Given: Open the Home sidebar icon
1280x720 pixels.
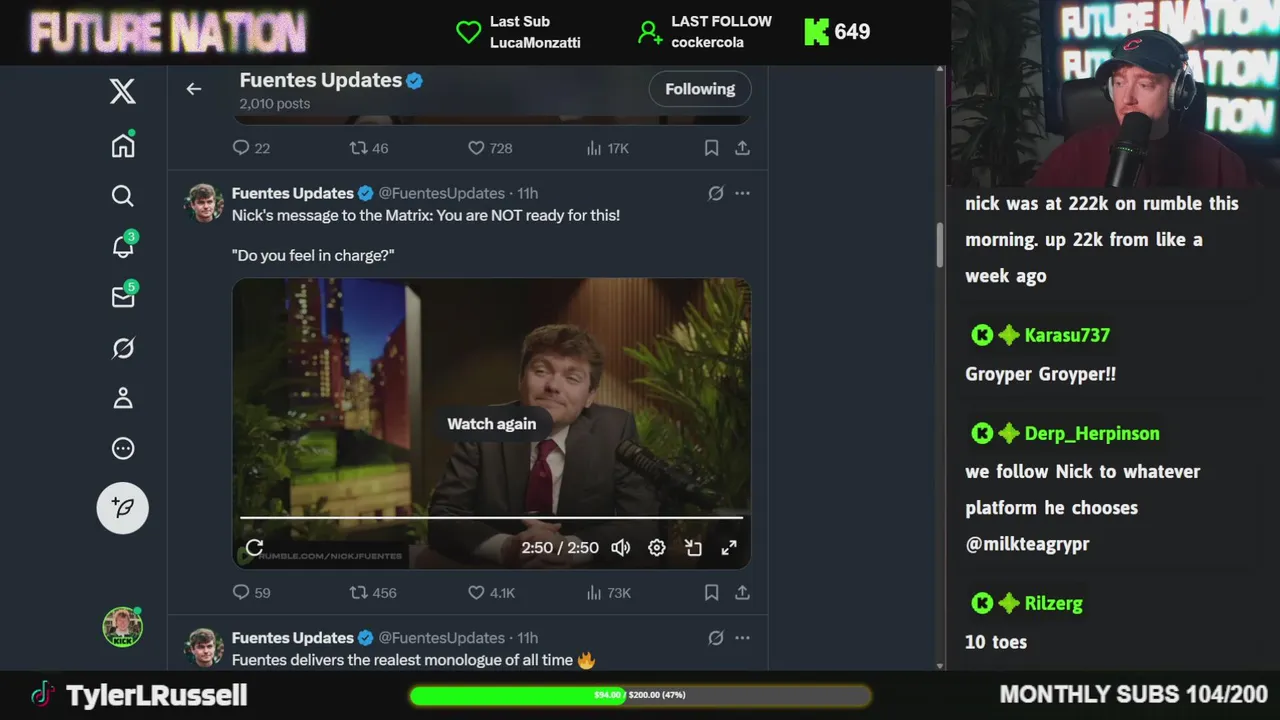Looking at the screenshot, I should (x=123, y=145).
